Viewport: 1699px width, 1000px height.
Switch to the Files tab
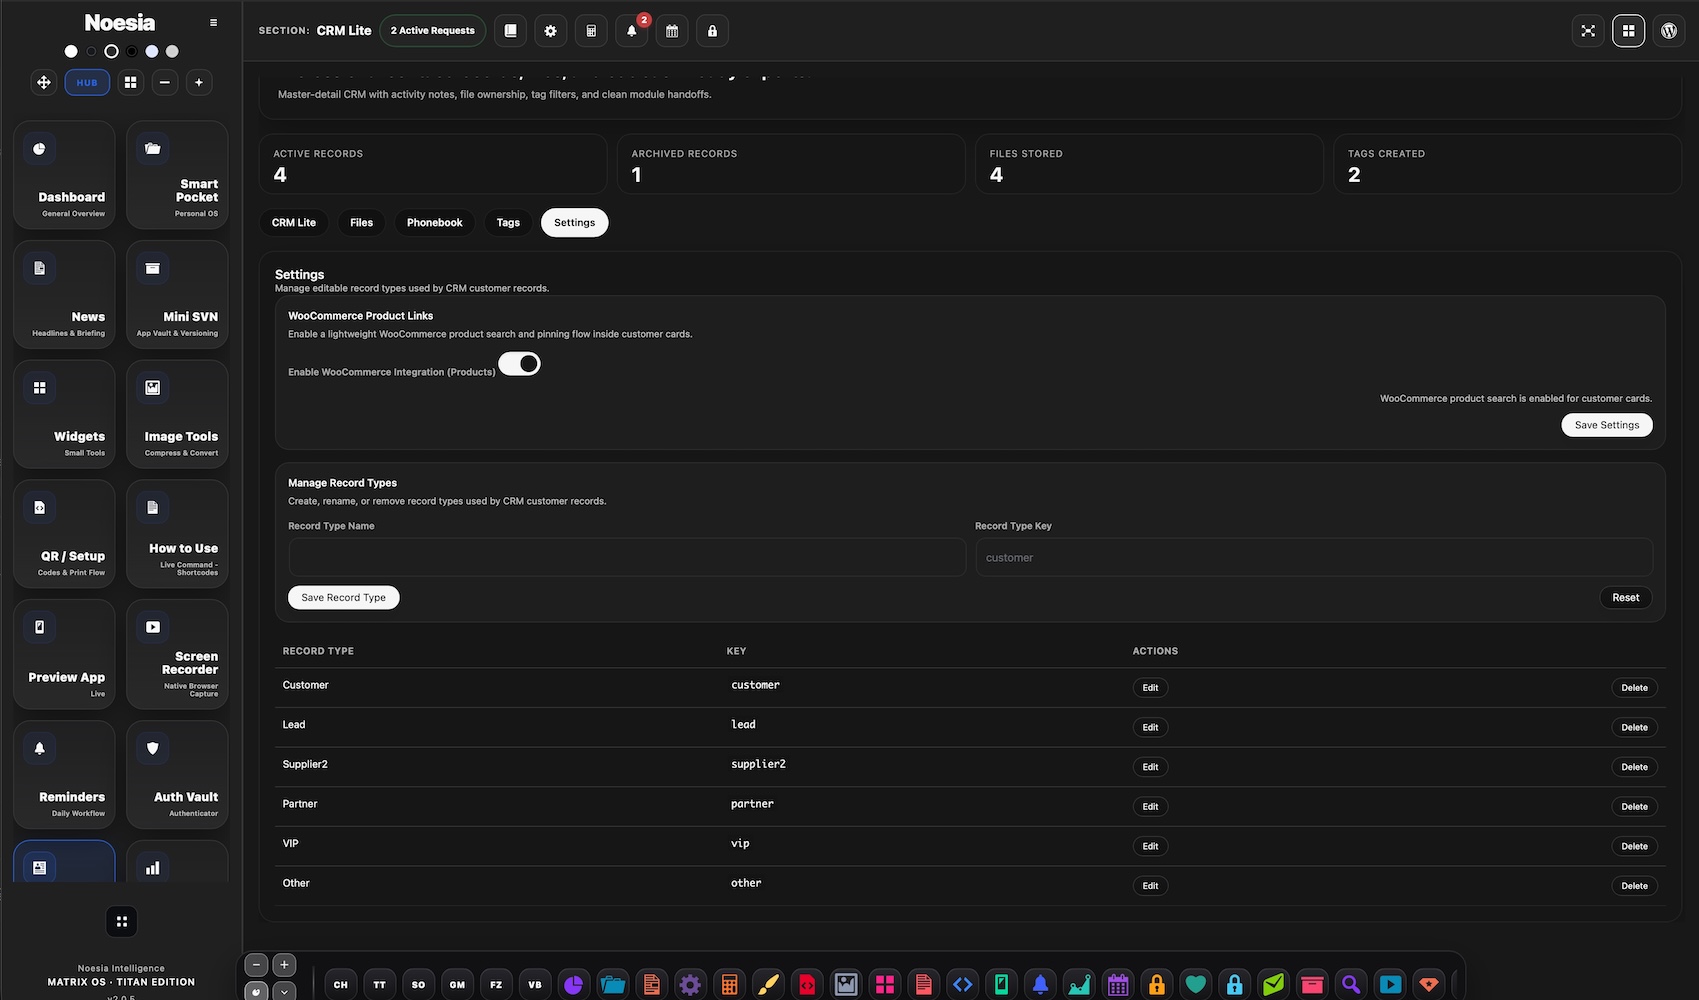point(362,223)
